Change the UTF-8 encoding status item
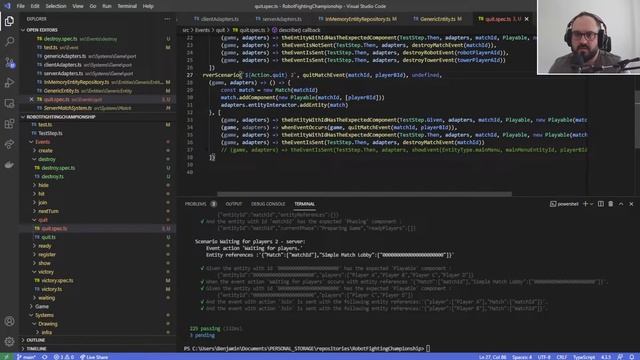 pos(544,357)
